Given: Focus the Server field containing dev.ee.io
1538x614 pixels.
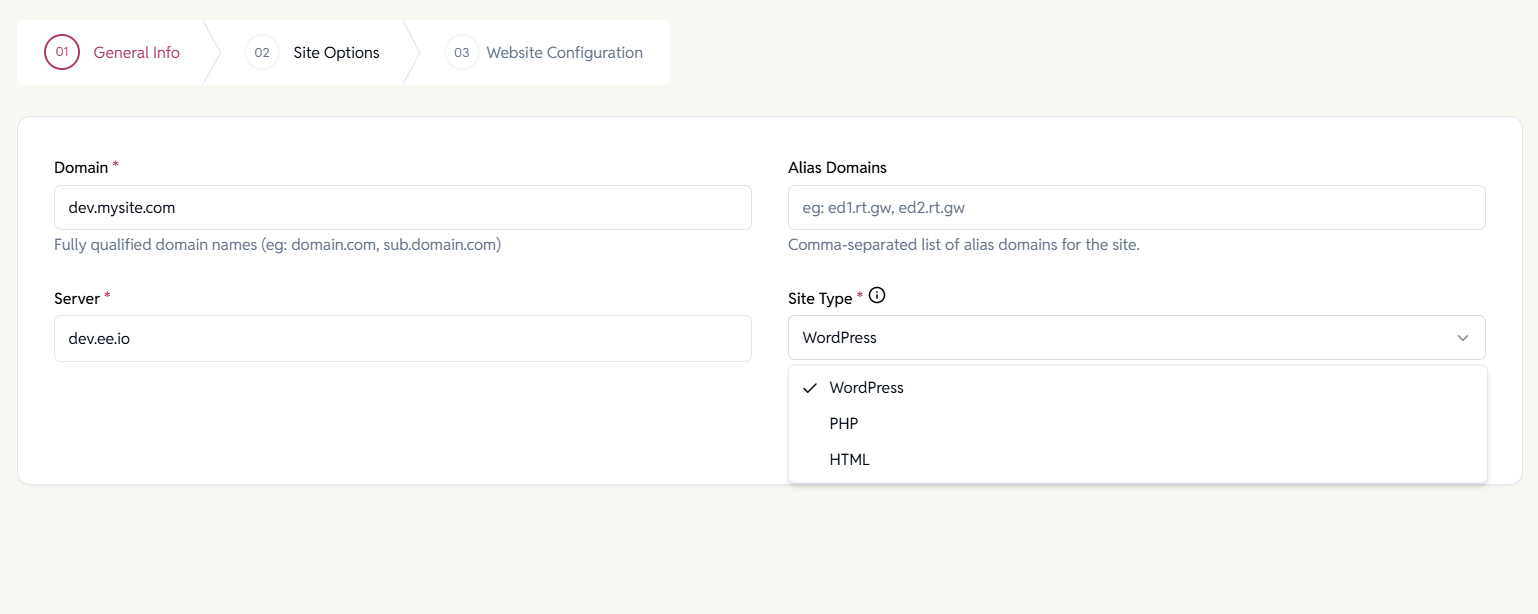Looking at the screenshot, I should coord(403,339).
